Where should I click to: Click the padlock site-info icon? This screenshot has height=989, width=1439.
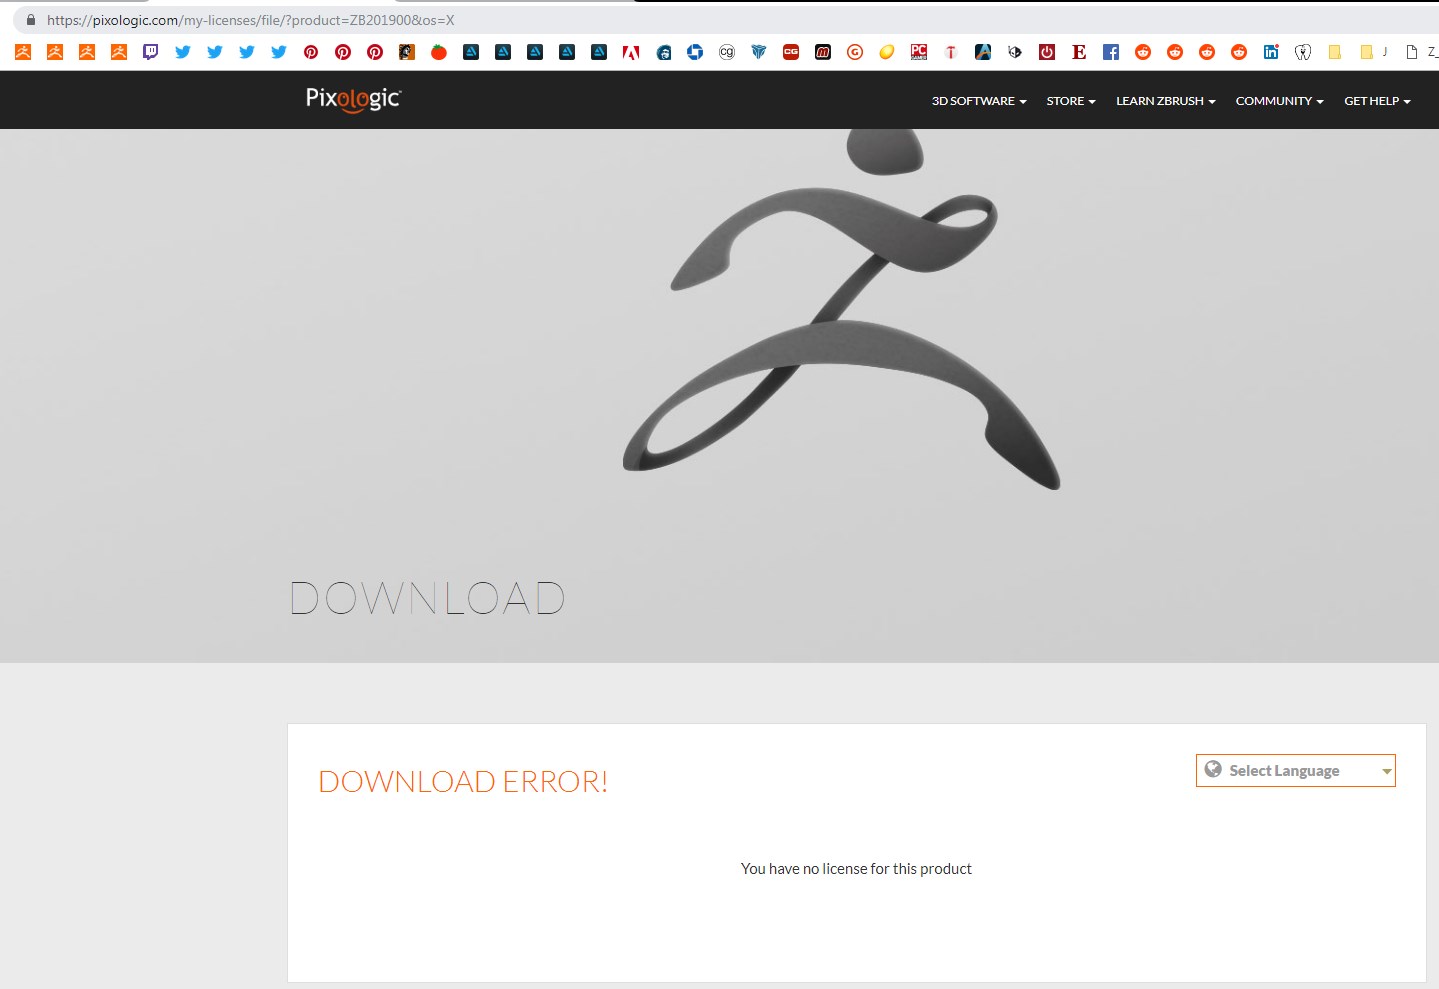click(x=31, y=20)
